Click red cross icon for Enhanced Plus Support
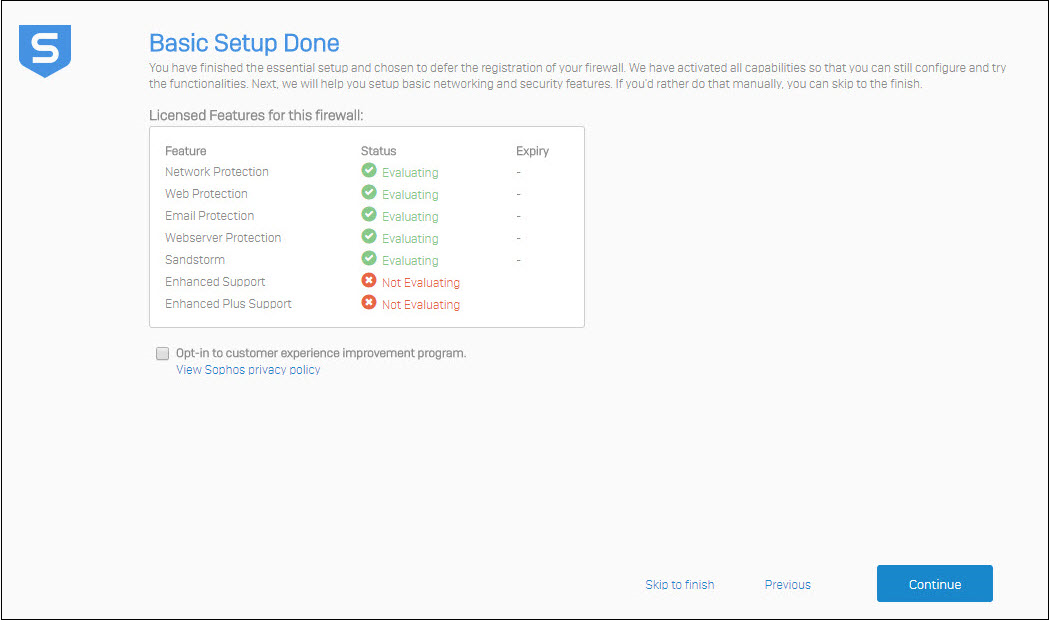1049x620 pixels. coord(369,302)
